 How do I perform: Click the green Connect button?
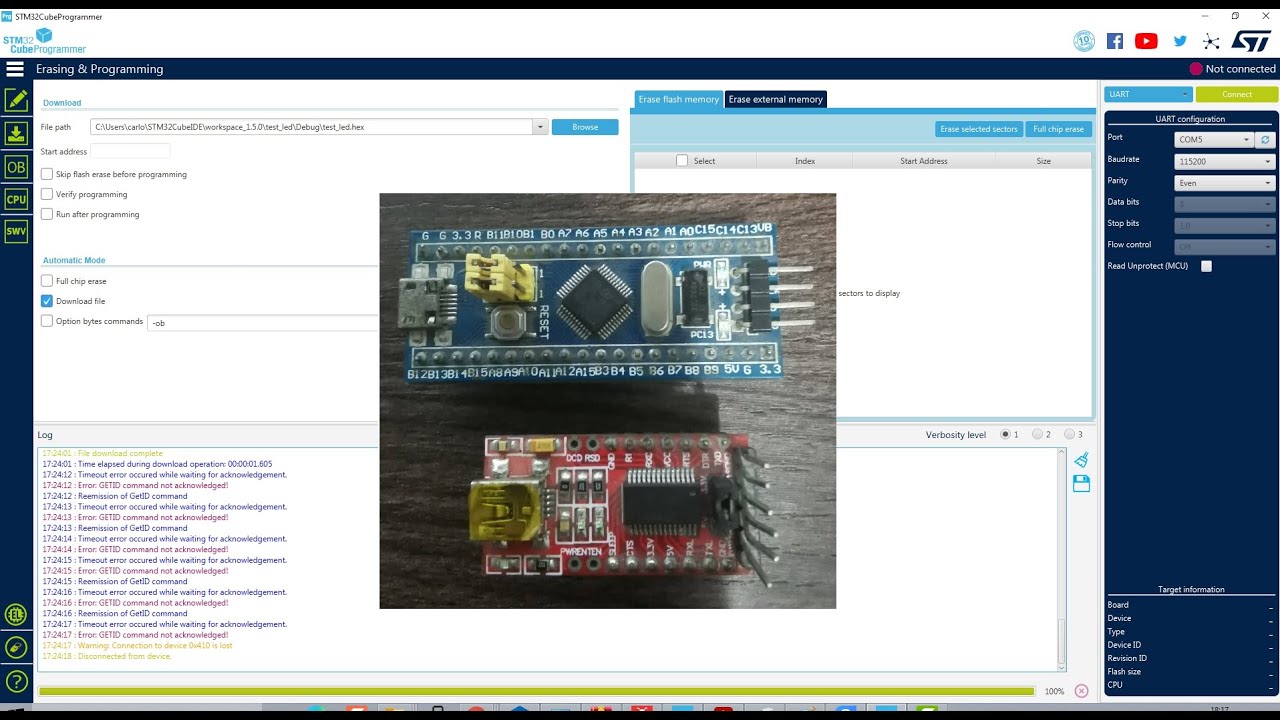1237,94
